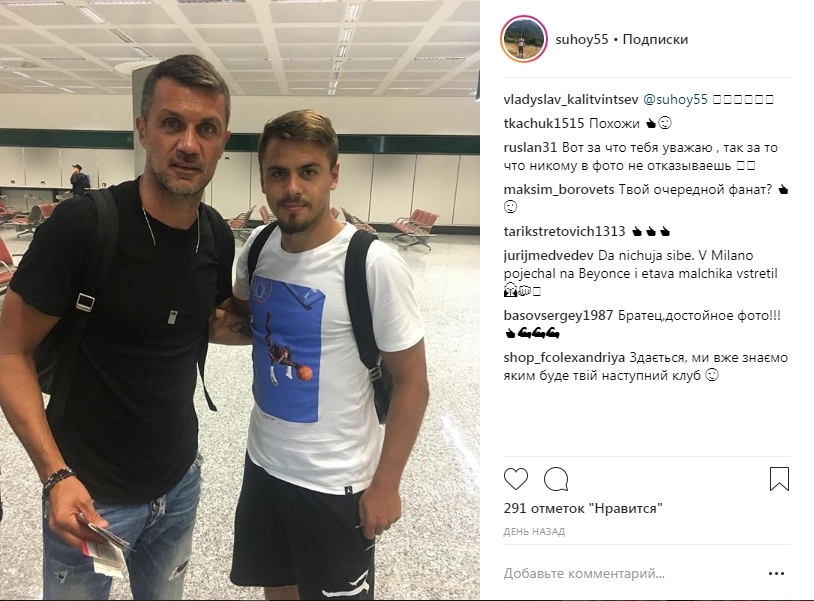Viewport: 814px width, 601px height.
Task: Open the vladyslav_kalitvintsev profile
Action: pyautogui.click(x=571, y=100)
